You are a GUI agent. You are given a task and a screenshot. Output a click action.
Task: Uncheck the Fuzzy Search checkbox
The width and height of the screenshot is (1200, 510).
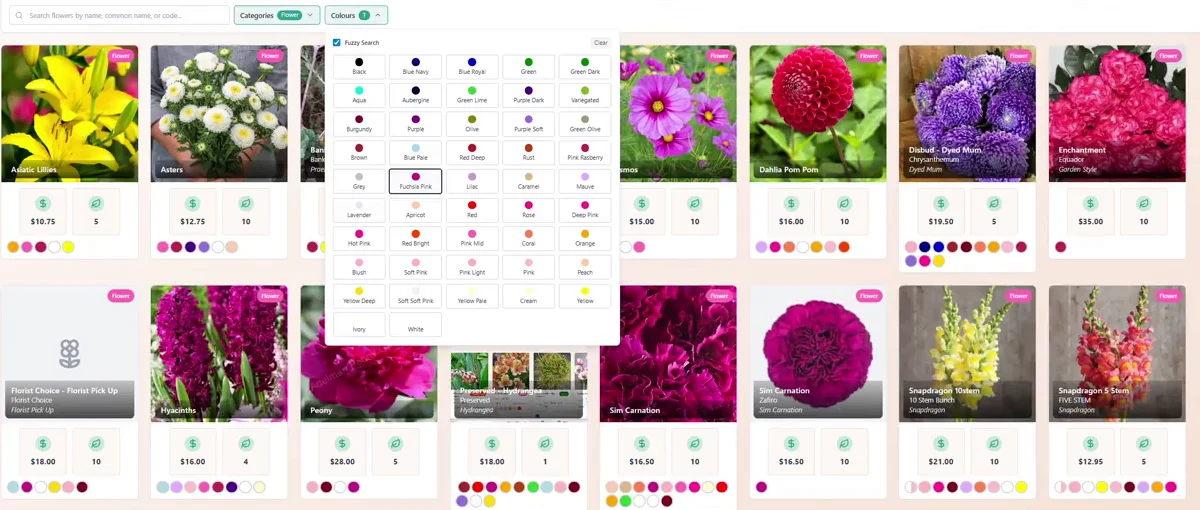coord(337,43)
